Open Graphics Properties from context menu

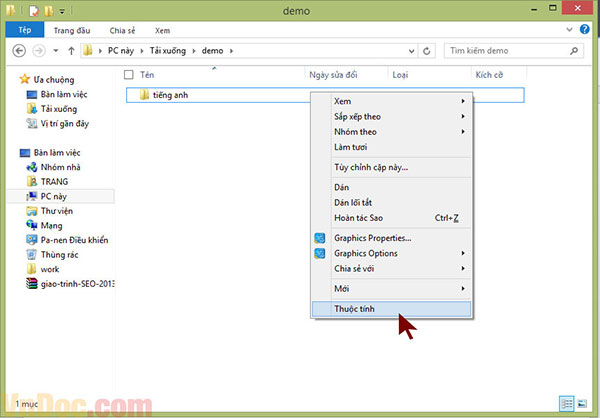coord(392,238)
